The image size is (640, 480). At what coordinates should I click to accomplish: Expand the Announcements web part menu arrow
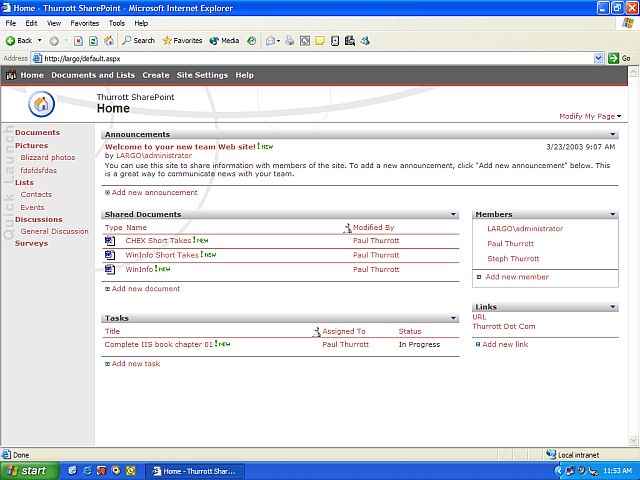pos(613,134)
